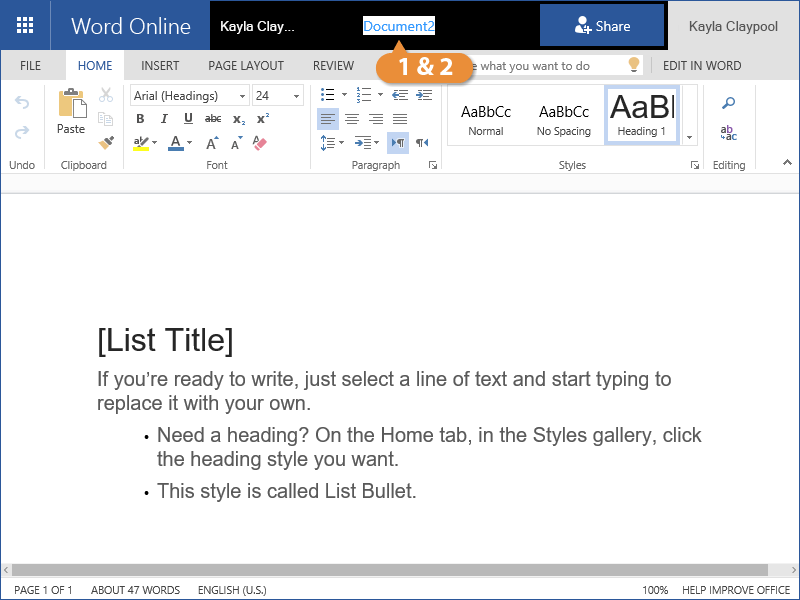
Task: Open the font name dropdown
Action: pos(243,96)
